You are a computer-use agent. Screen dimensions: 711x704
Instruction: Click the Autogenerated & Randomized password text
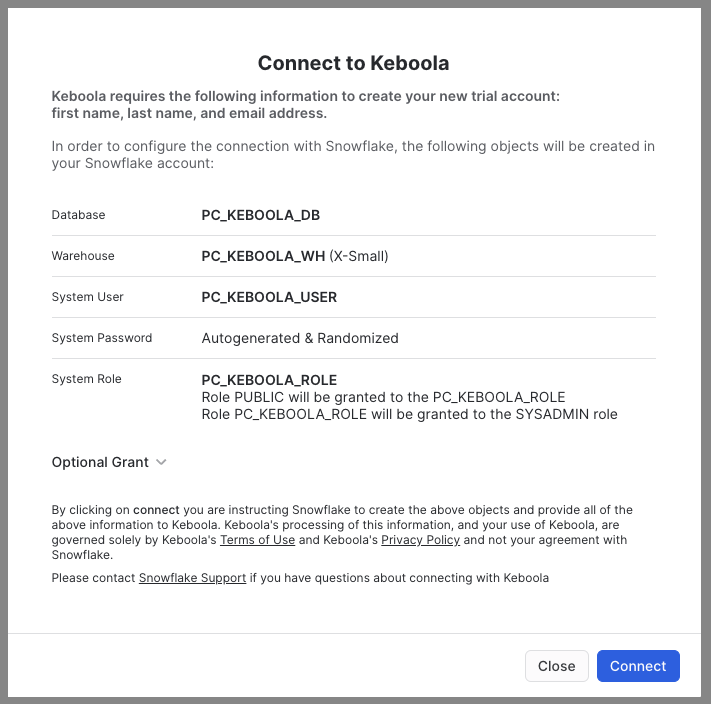(x=300, y=338)
